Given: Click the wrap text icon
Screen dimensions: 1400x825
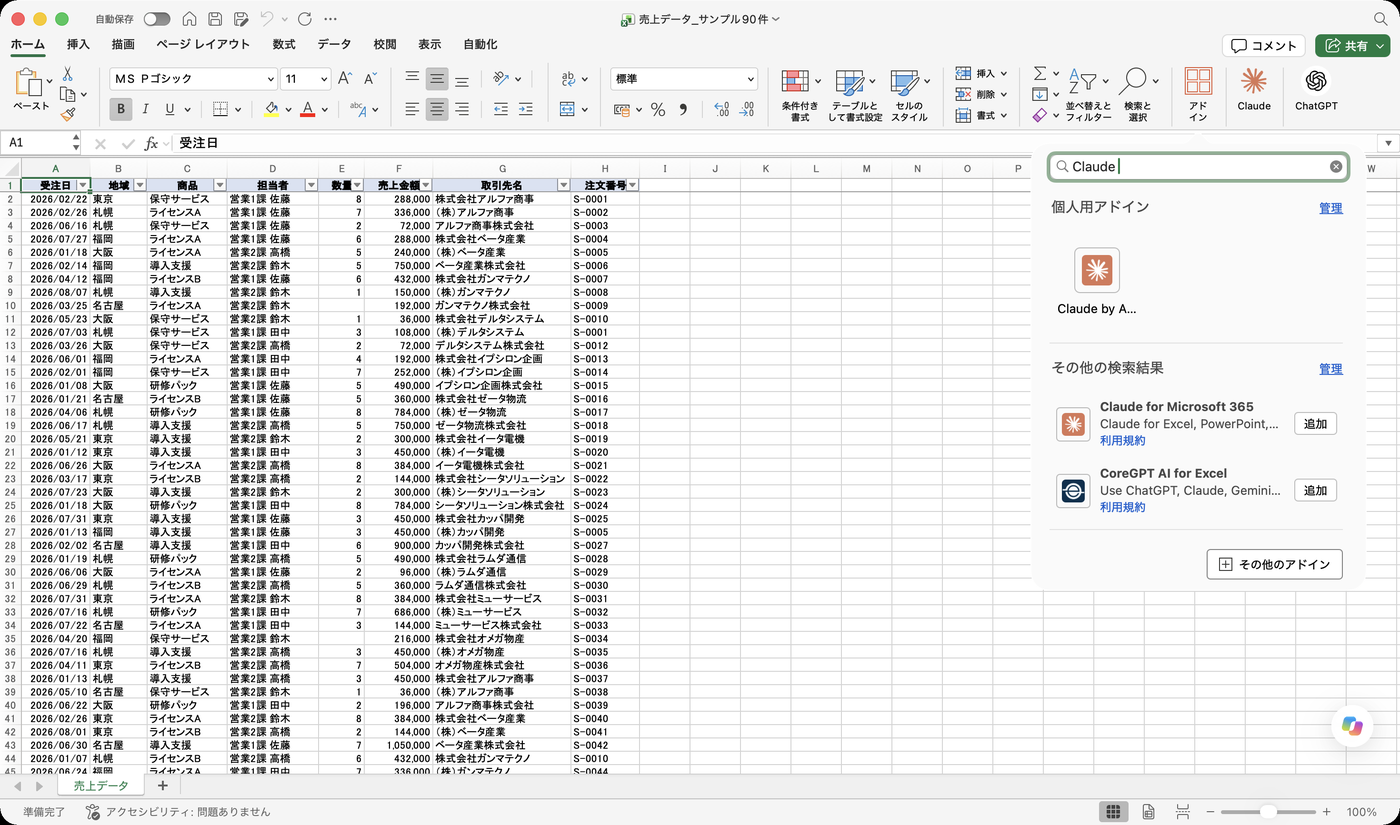Looking at the screenshot, I should click(568, 79).
